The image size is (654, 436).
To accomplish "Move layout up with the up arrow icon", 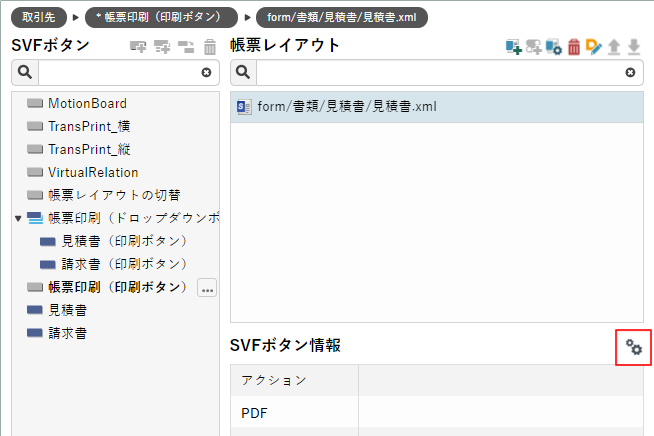I will point(614,47).
